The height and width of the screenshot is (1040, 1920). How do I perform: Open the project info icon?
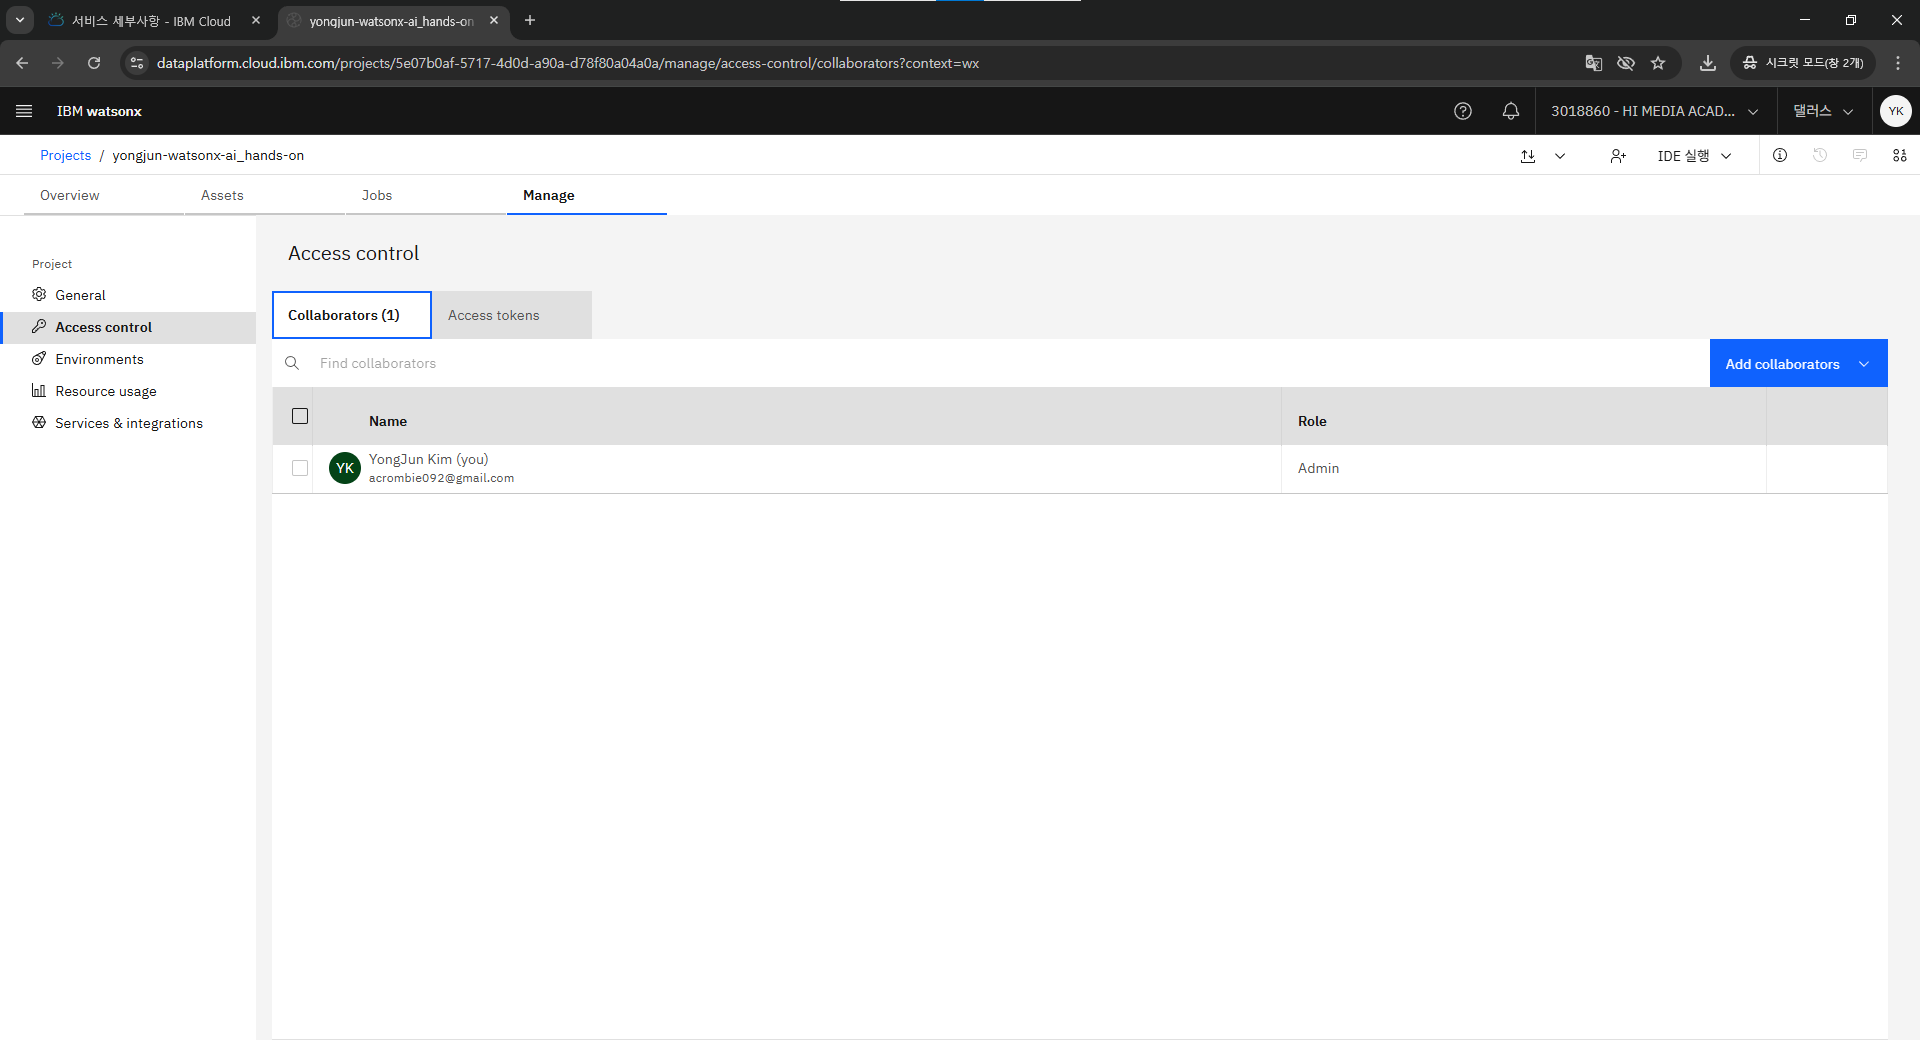(x=1780, y=155)
